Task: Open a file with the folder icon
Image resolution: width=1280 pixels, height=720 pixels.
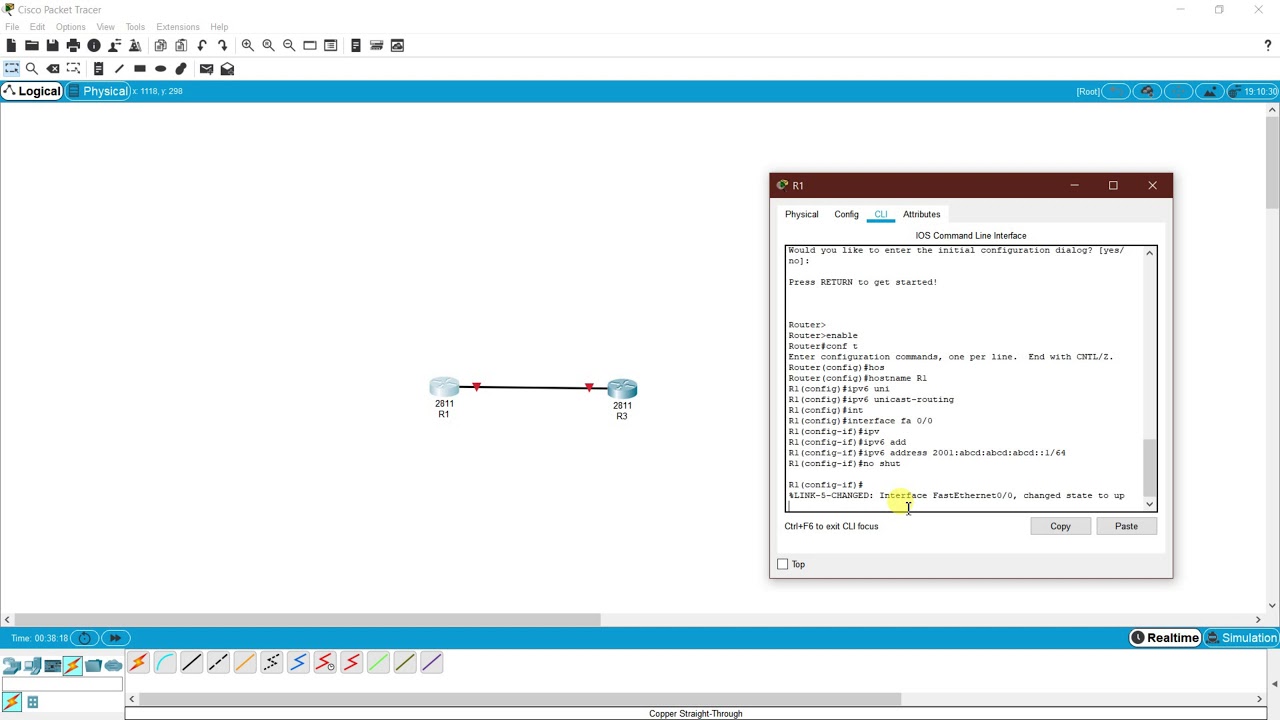Action: (x=32, y=45)
